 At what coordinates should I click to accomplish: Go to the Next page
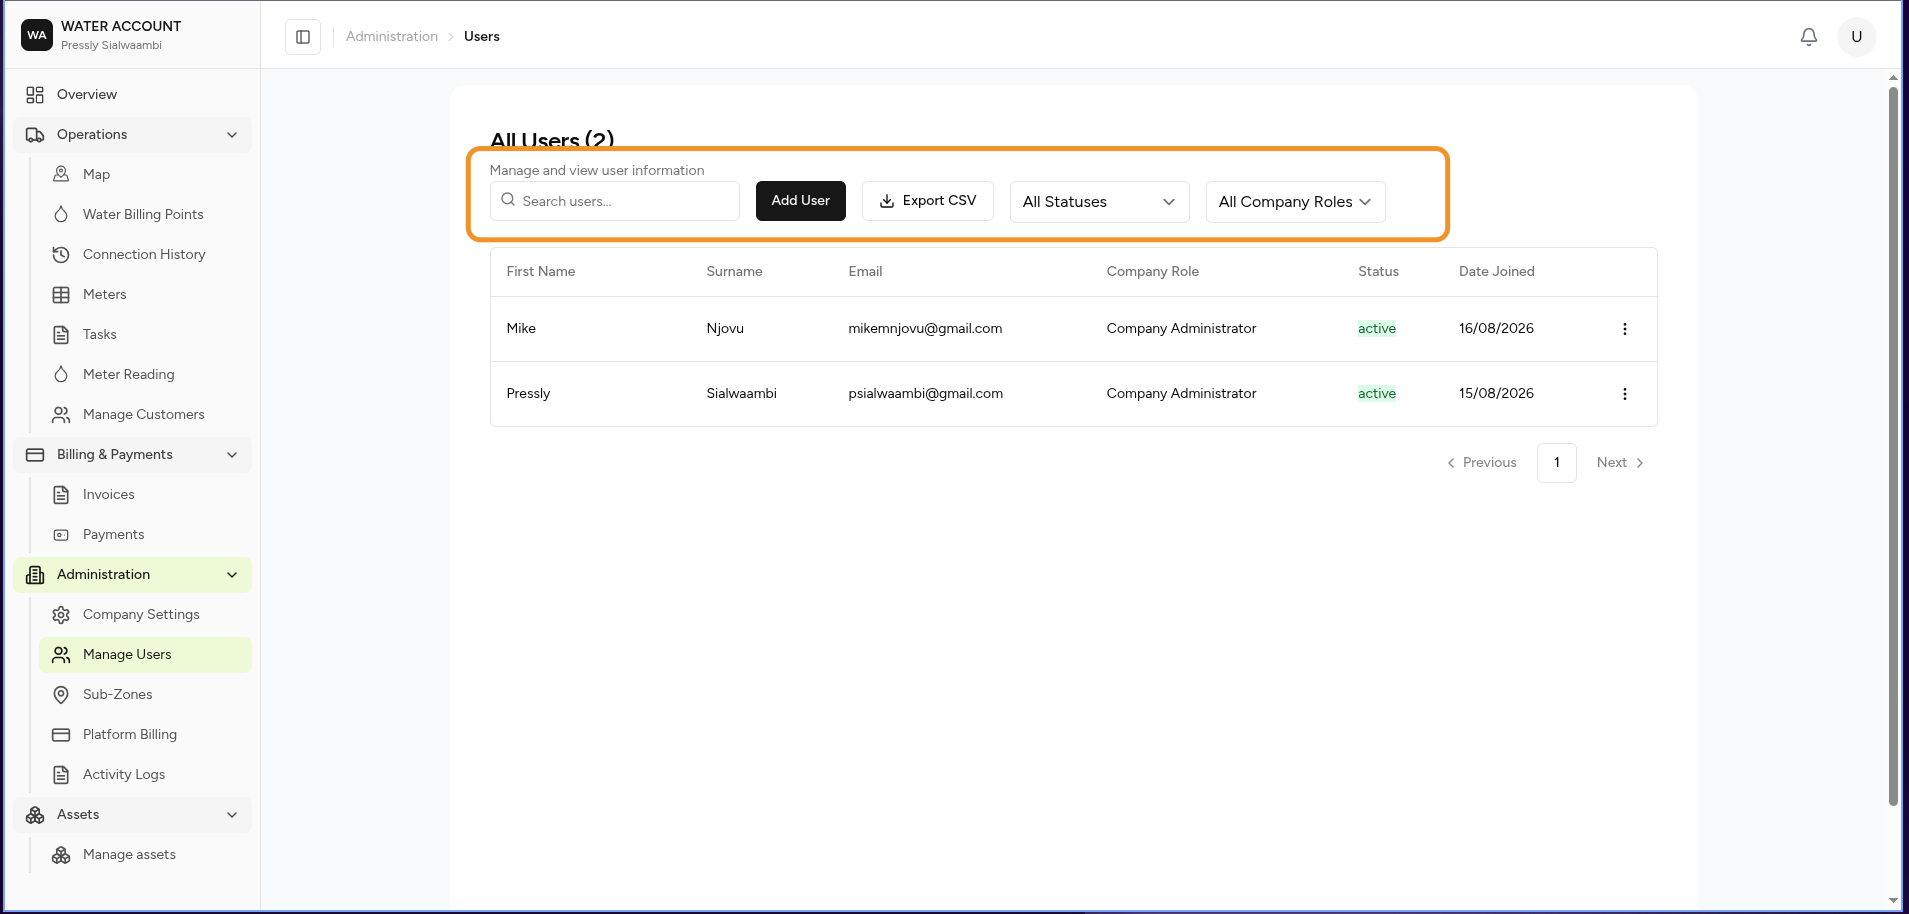pos(1620,462)
